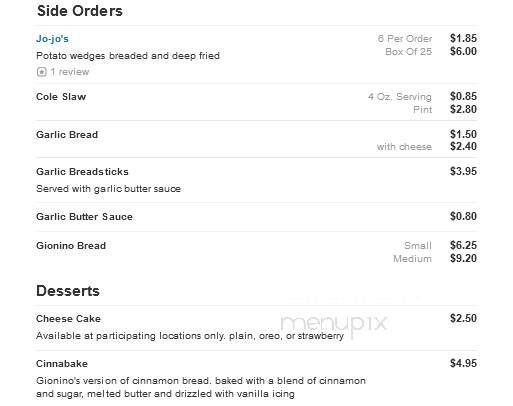Select the Garlic Bread item name
Viewport: 513px width, 406px height.
[x=67, y=135]
